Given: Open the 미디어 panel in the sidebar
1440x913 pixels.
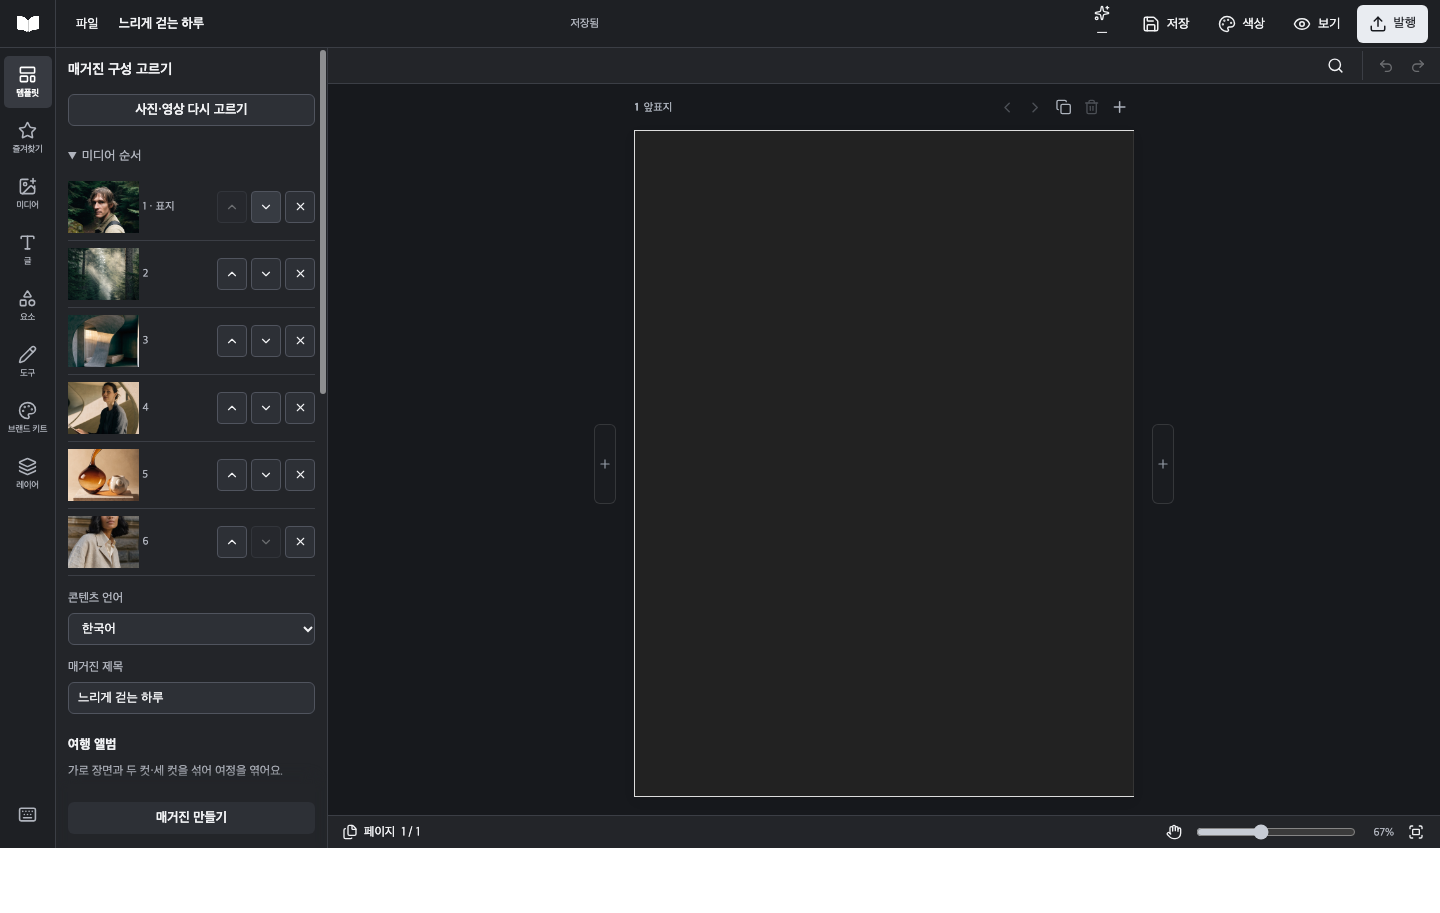Looking at the screenshot, I should click(x=27, y=193).
